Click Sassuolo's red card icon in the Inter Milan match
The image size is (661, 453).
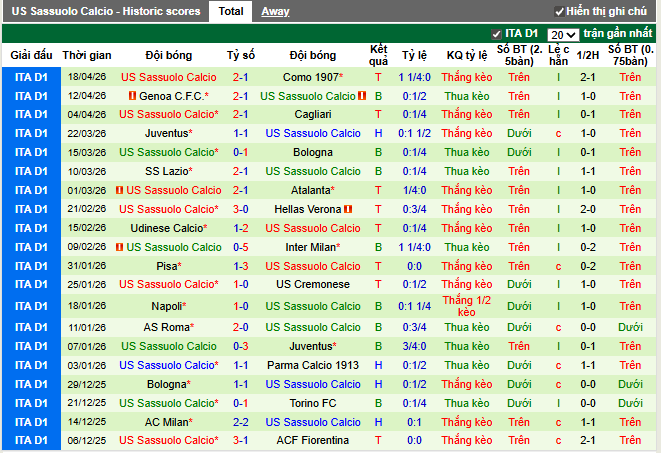[119, 248]
